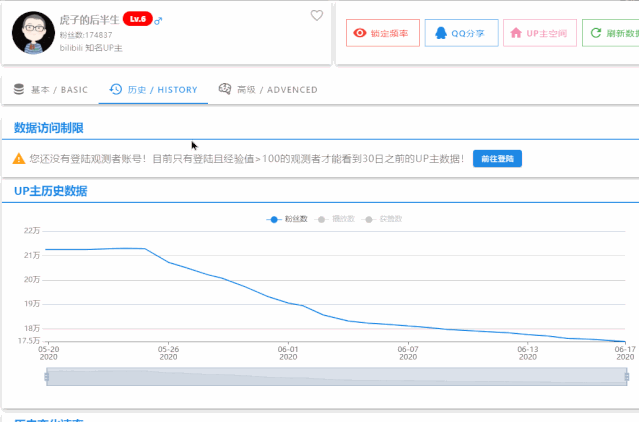
Task: Click the Lv.6 level badge
Action: pyautogui.click(x=137, y=19)
